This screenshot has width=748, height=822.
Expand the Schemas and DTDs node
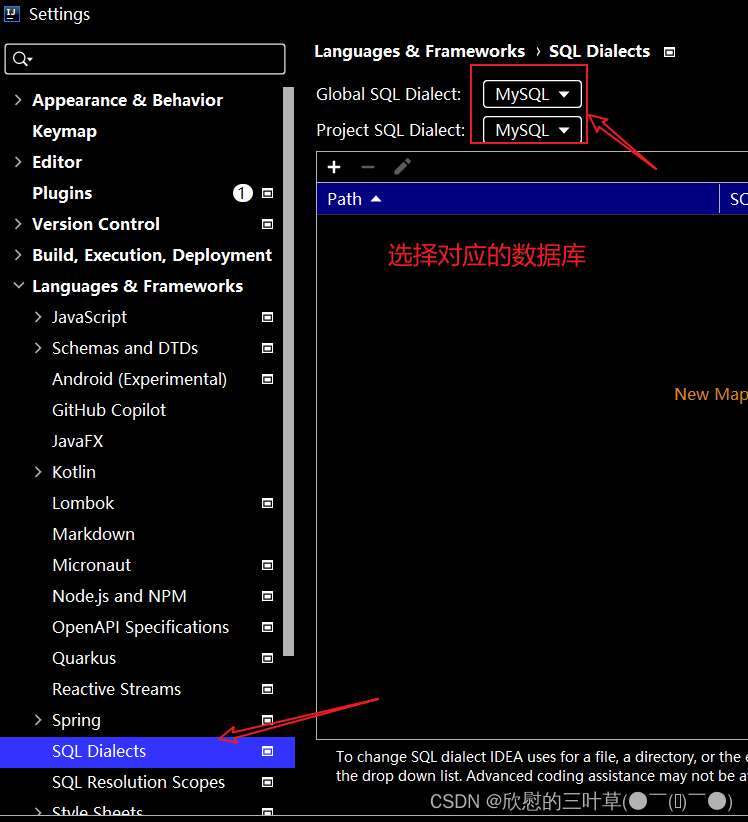click(x=38, y=348)
